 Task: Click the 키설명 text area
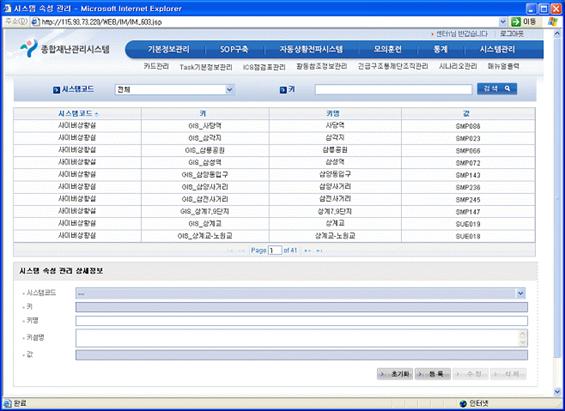tap(302, 338)
